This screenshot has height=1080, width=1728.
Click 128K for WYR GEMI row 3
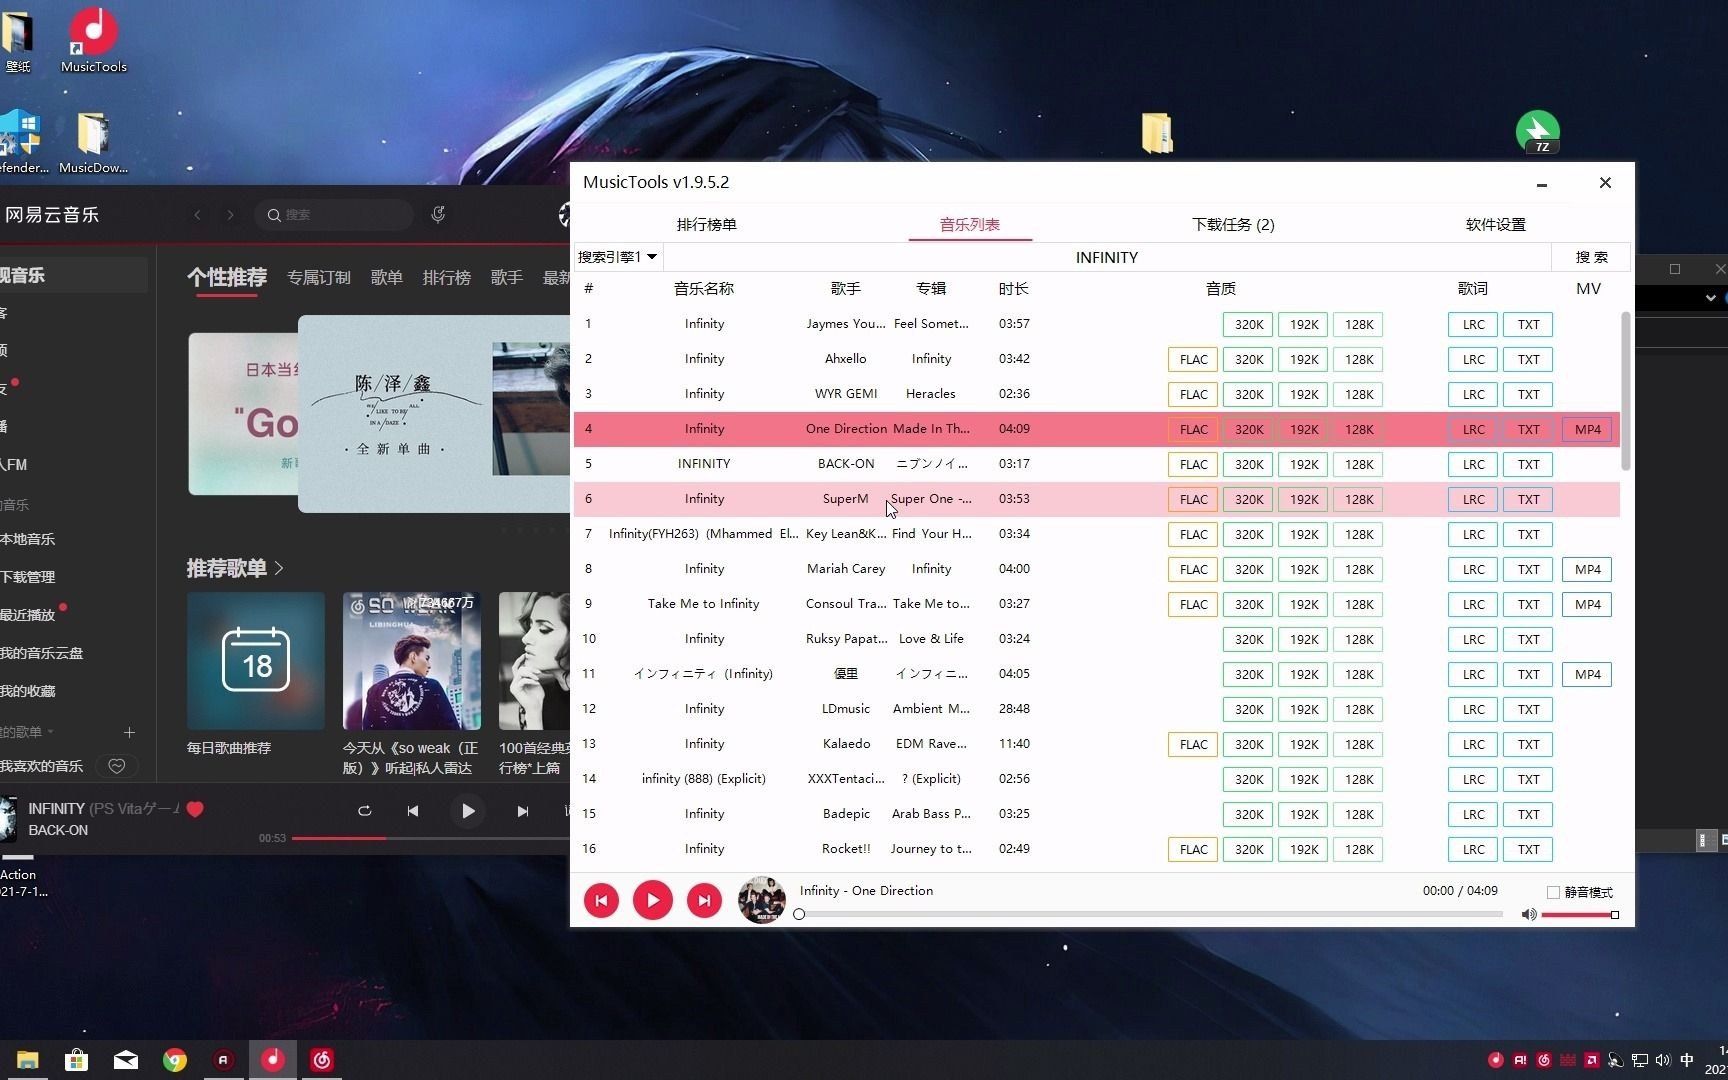click(x=1359, y=394)
